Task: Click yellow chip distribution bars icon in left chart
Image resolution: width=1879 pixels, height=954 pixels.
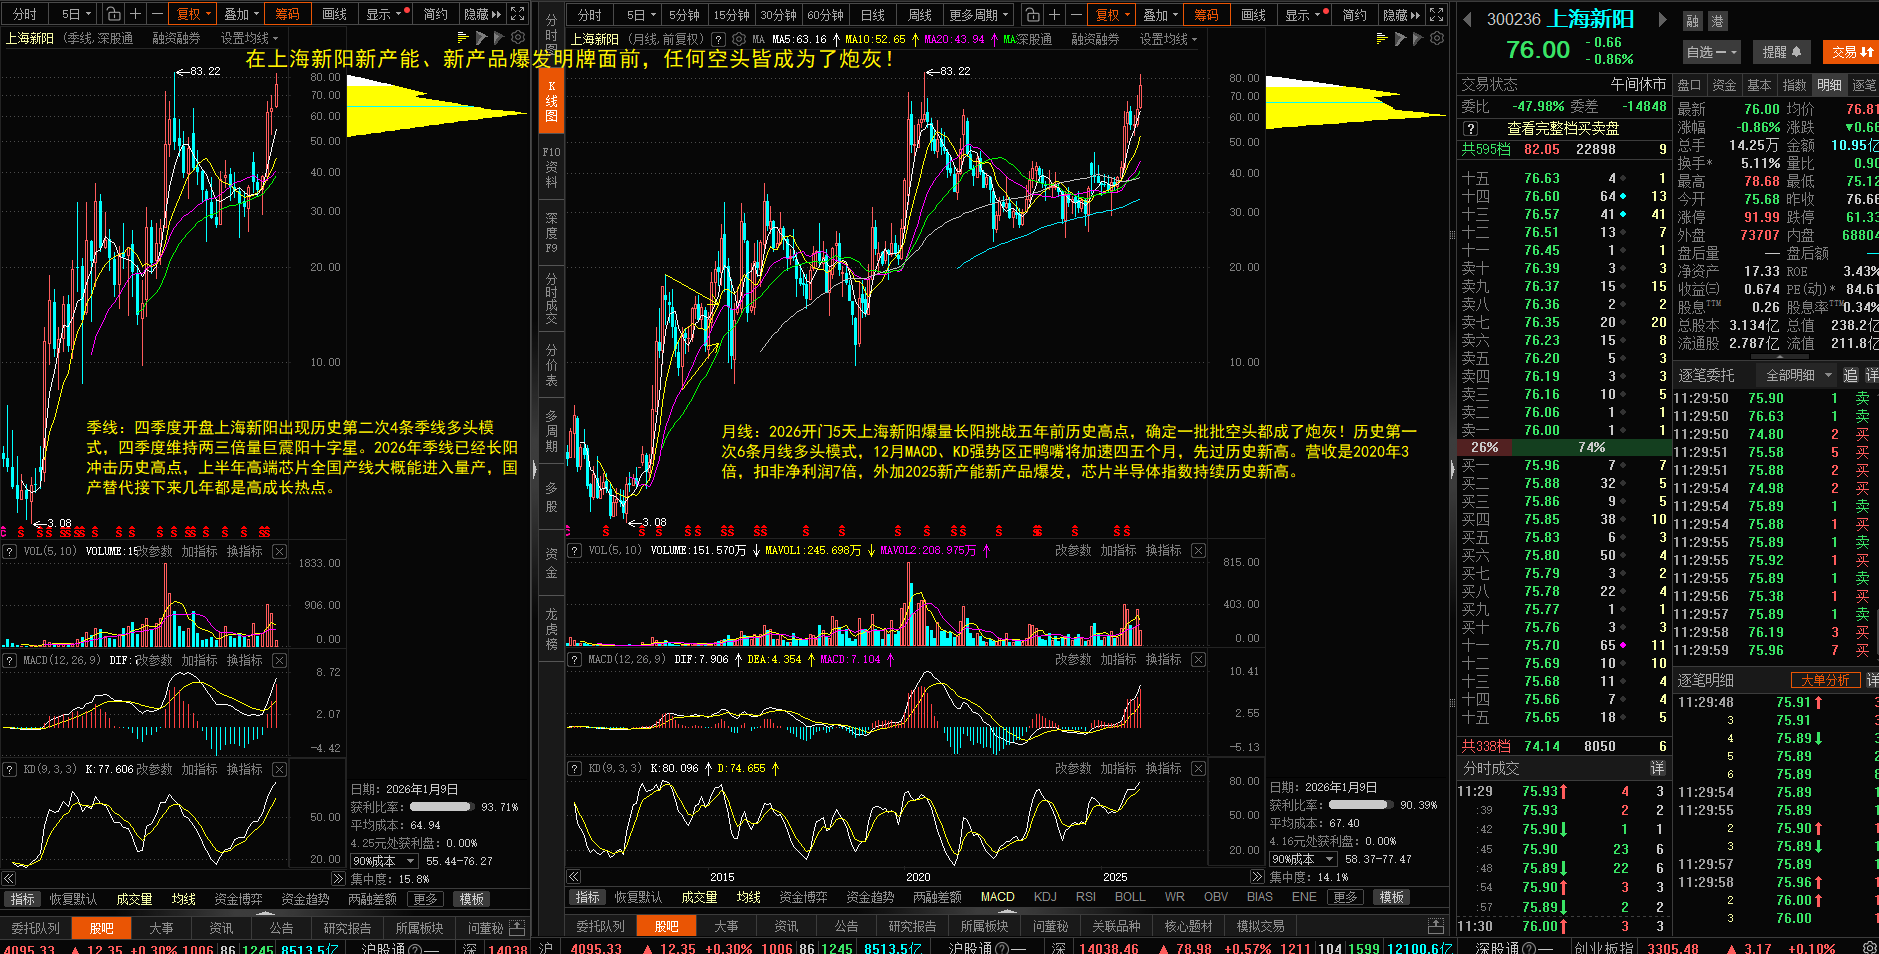Action: pyautogui.click(x=462, y=38)
